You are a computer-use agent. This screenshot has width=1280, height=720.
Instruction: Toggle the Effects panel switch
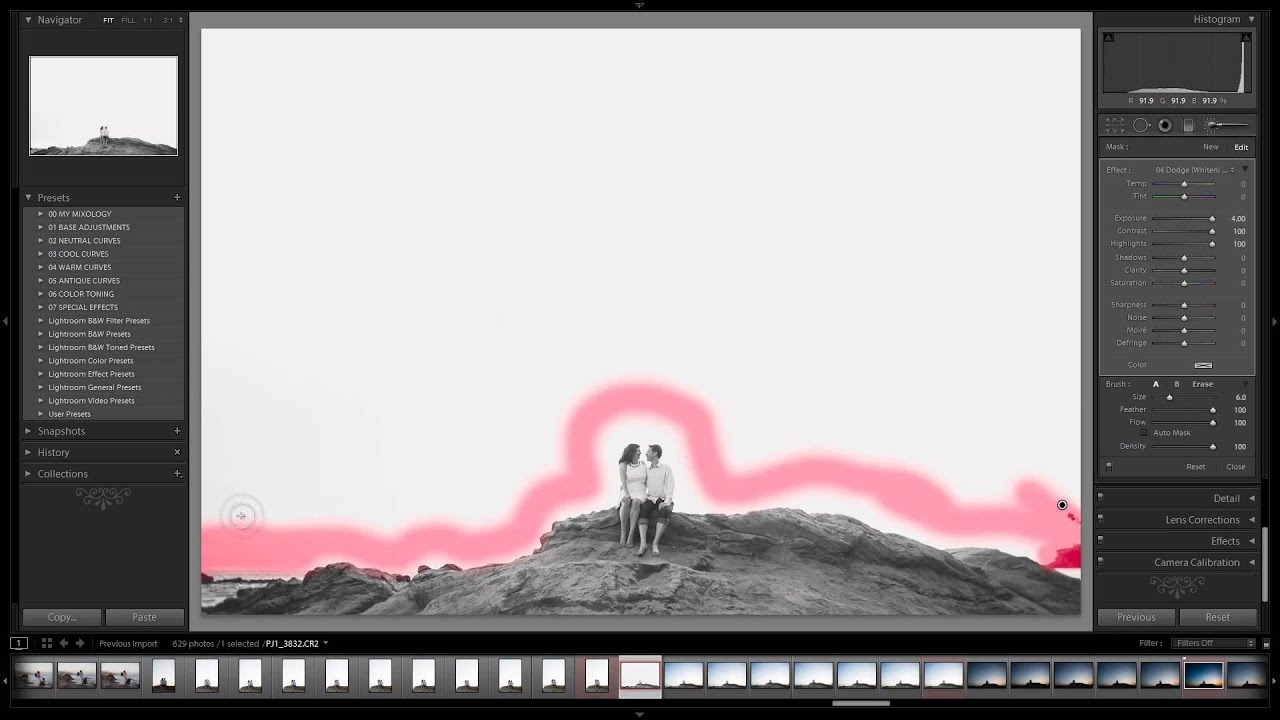[x=1100, y=539]
